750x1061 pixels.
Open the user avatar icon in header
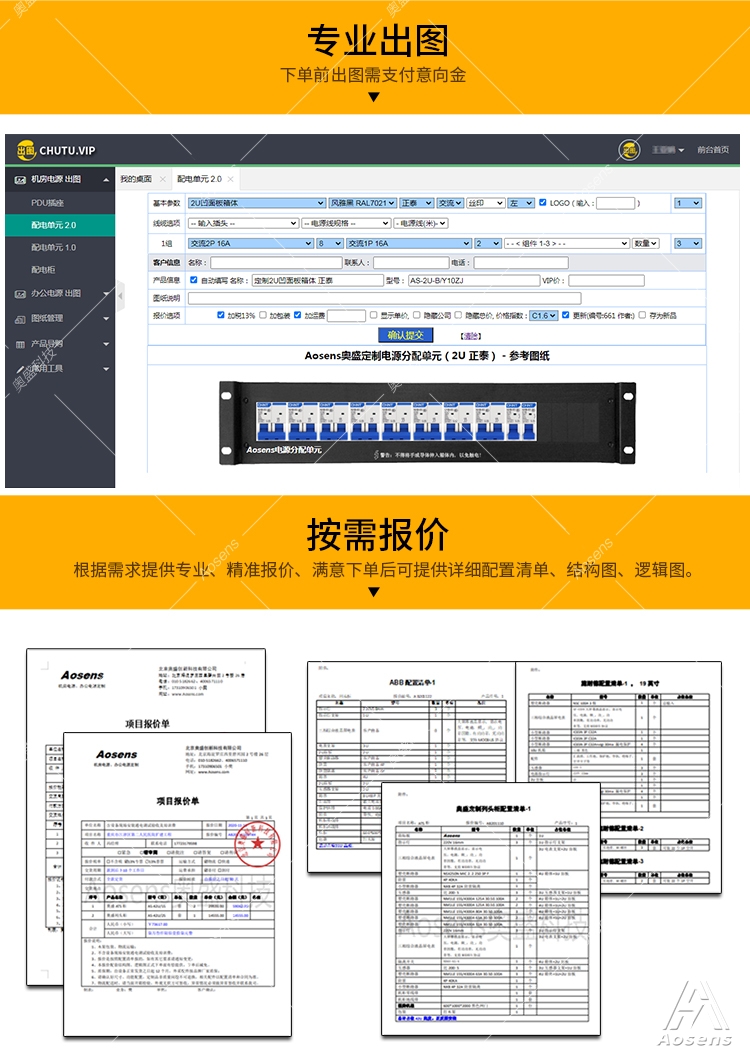click(x=630, y=150)
